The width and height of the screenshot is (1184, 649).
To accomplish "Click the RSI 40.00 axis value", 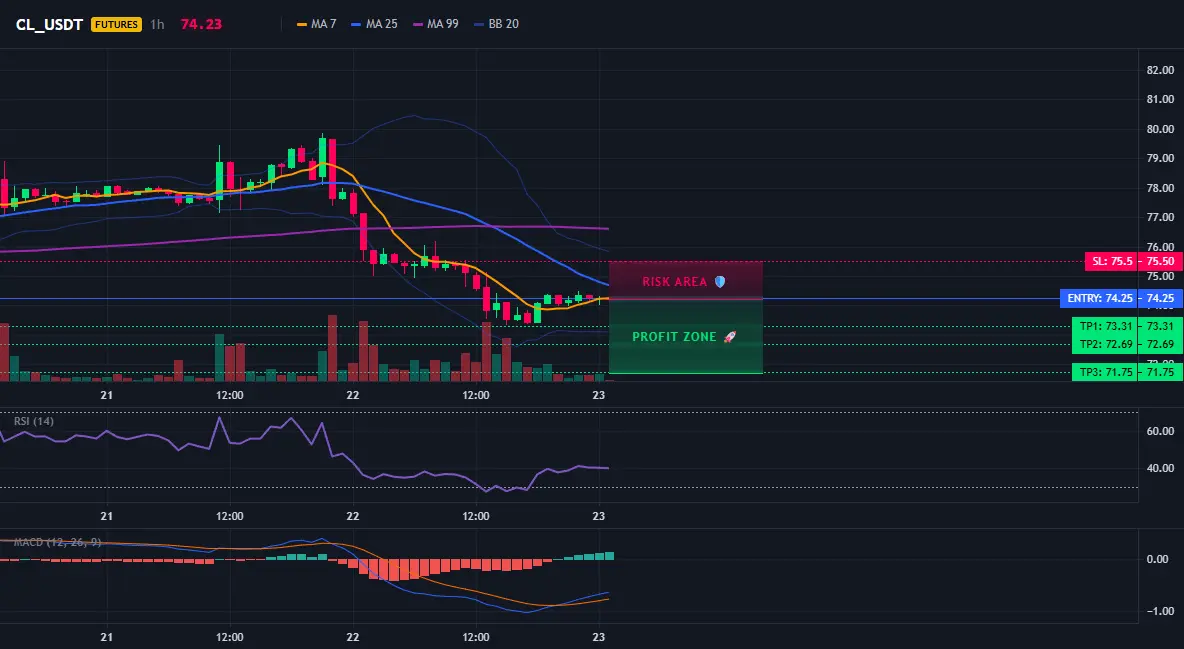I will pyautogui.click(x=1160, y=468).
